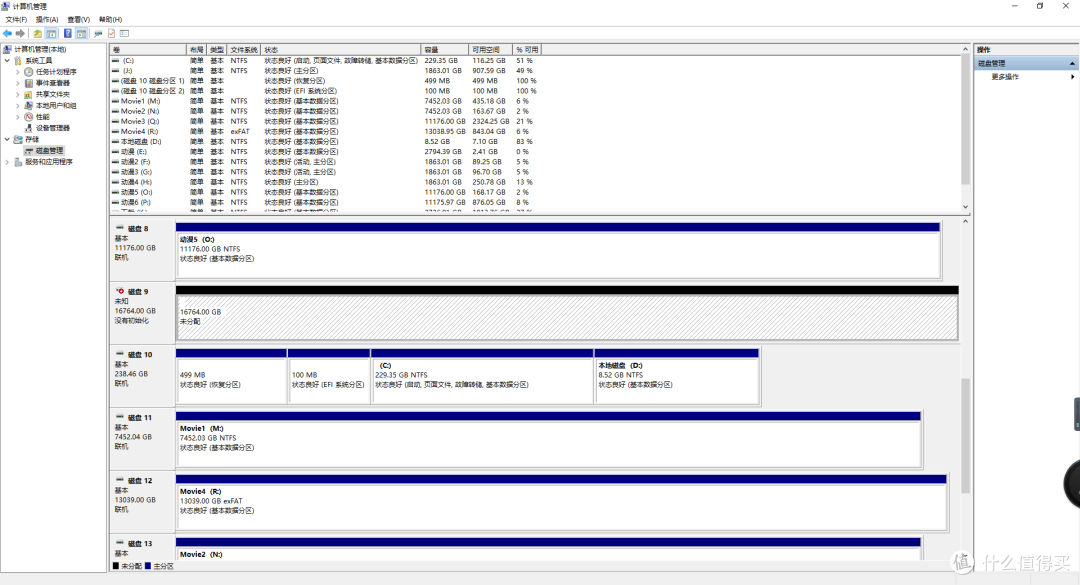Click the Up one level folder icon
The width and height of the screenshot is (1080, 585).
pyautogui.click(x=37, y=33)
